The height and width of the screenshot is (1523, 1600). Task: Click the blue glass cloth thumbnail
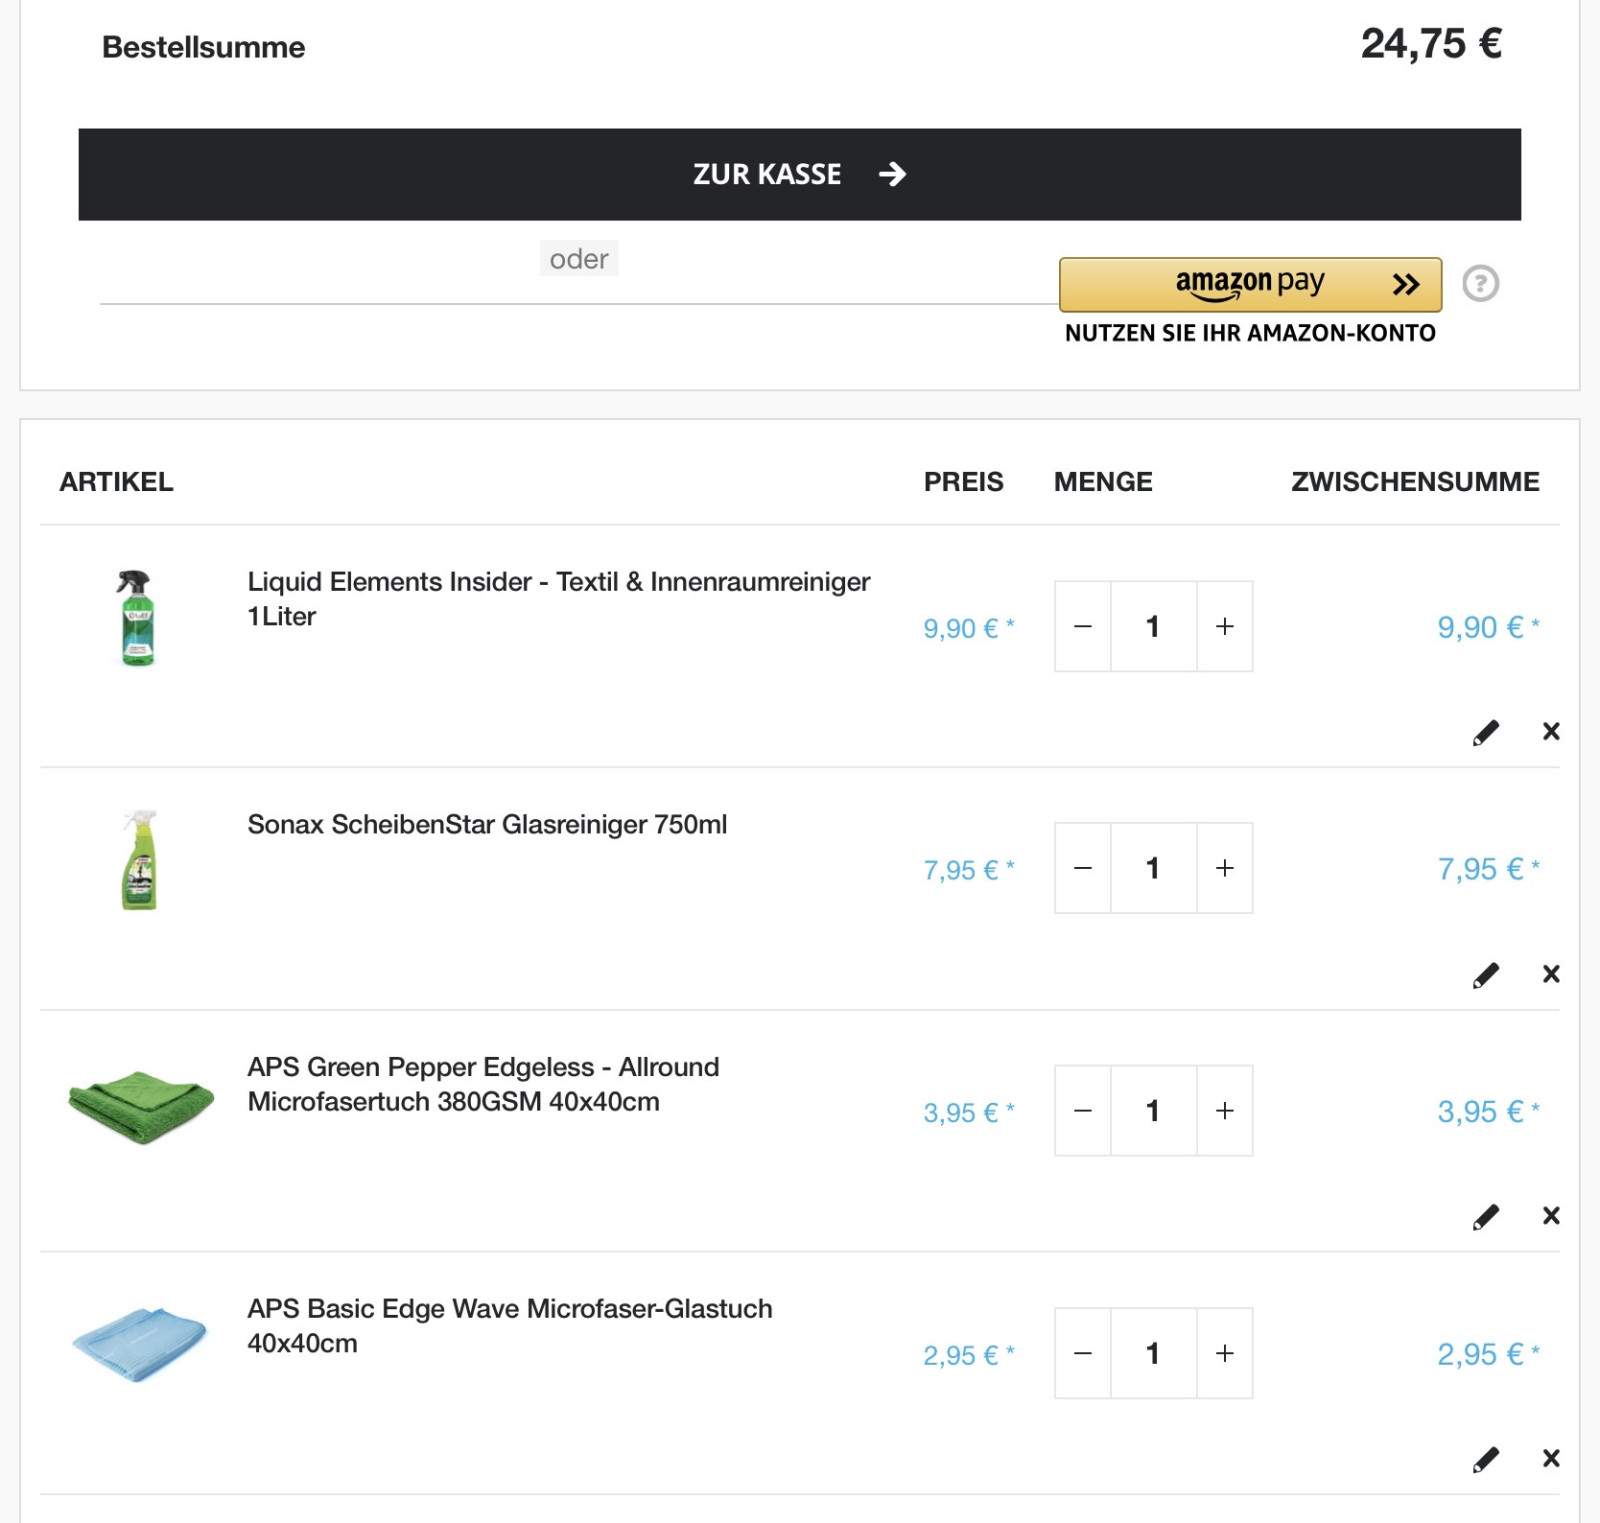click(139, 1345)
